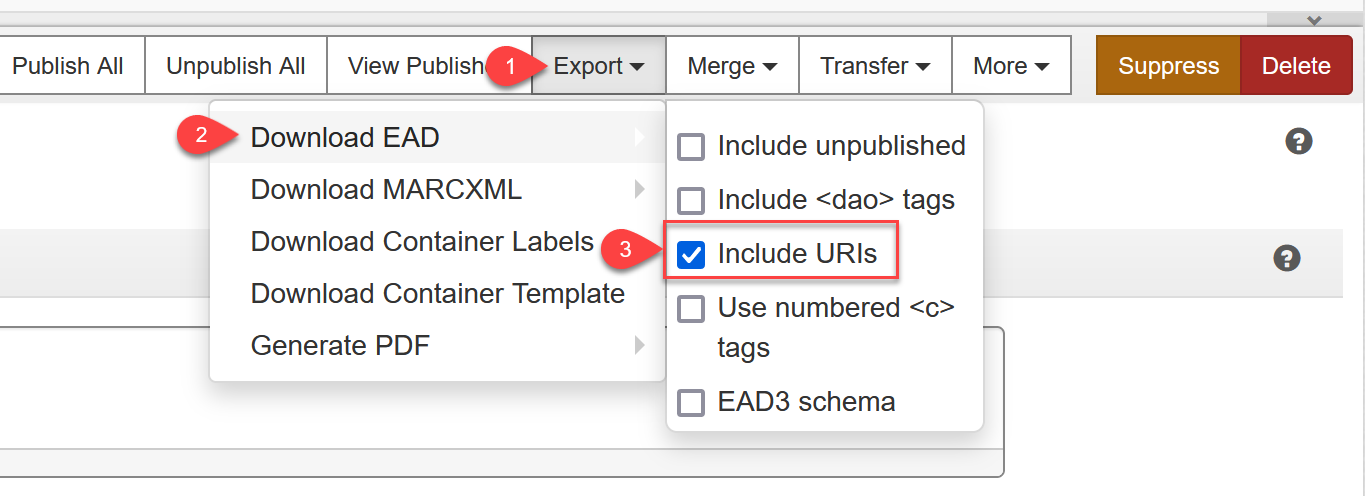
Task: Expand the More dropdown menu
Action: coord(1011,66)
